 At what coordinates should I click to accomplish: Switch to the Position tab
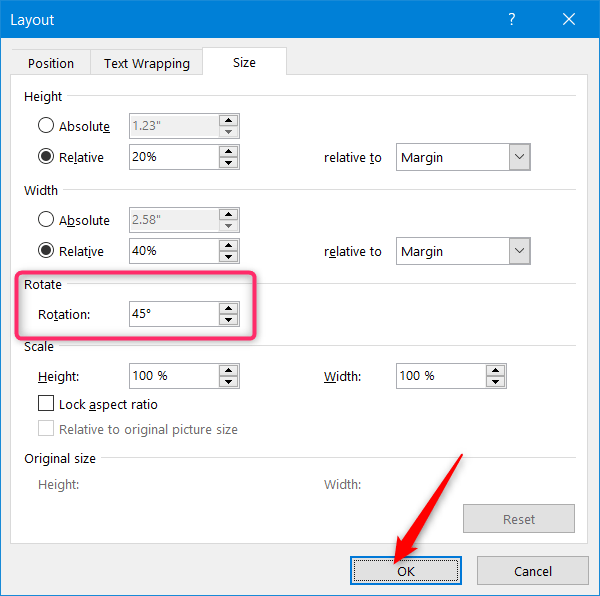(x=51, y=63)
